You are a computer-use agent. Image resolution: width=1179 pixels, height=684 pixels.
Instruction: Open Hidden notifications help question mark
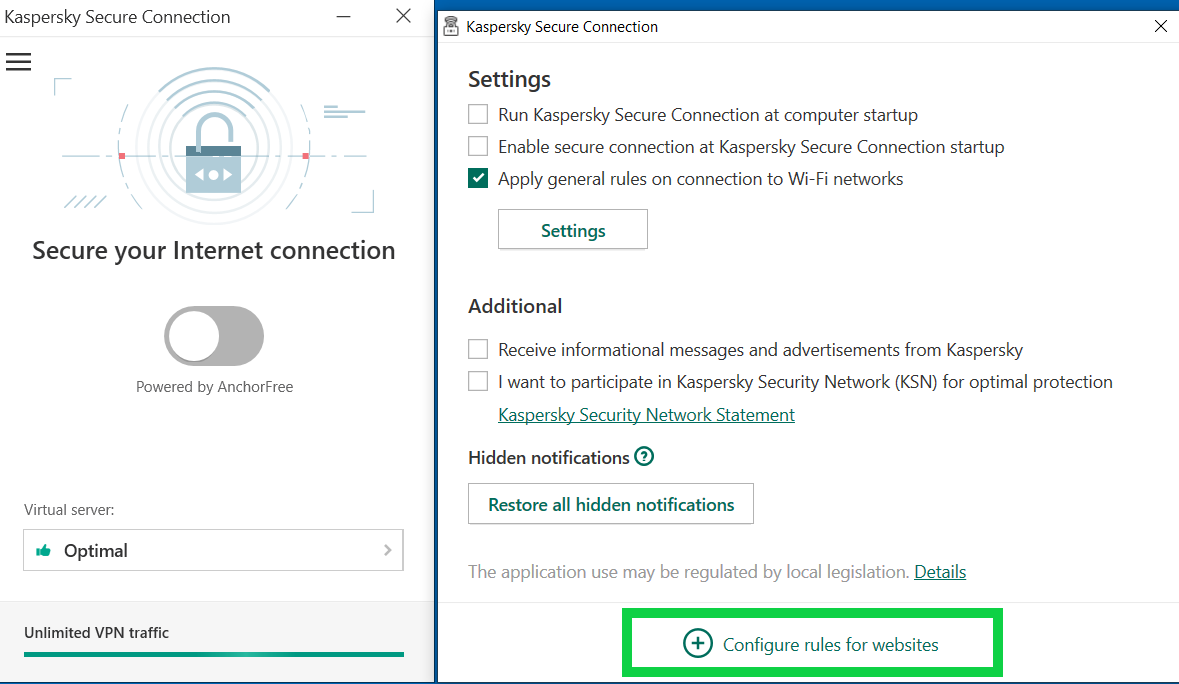pos(644,456)
